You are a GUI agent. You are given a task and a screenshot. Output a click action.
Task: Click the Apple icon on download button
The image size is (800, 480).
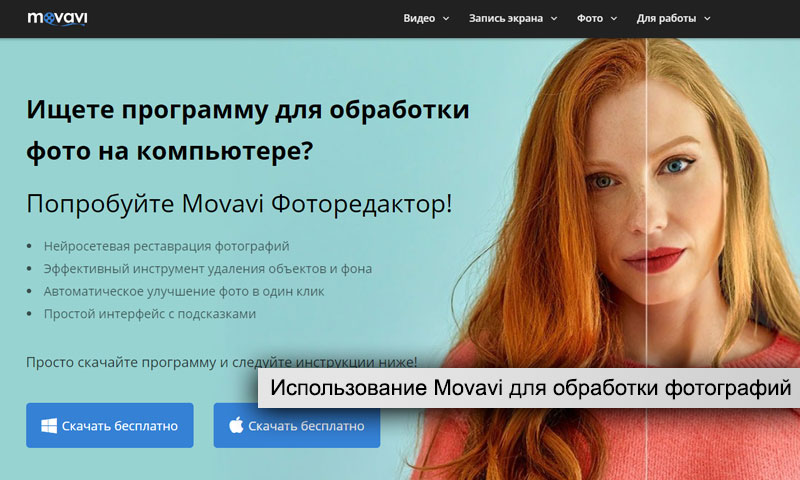[236, 425]
